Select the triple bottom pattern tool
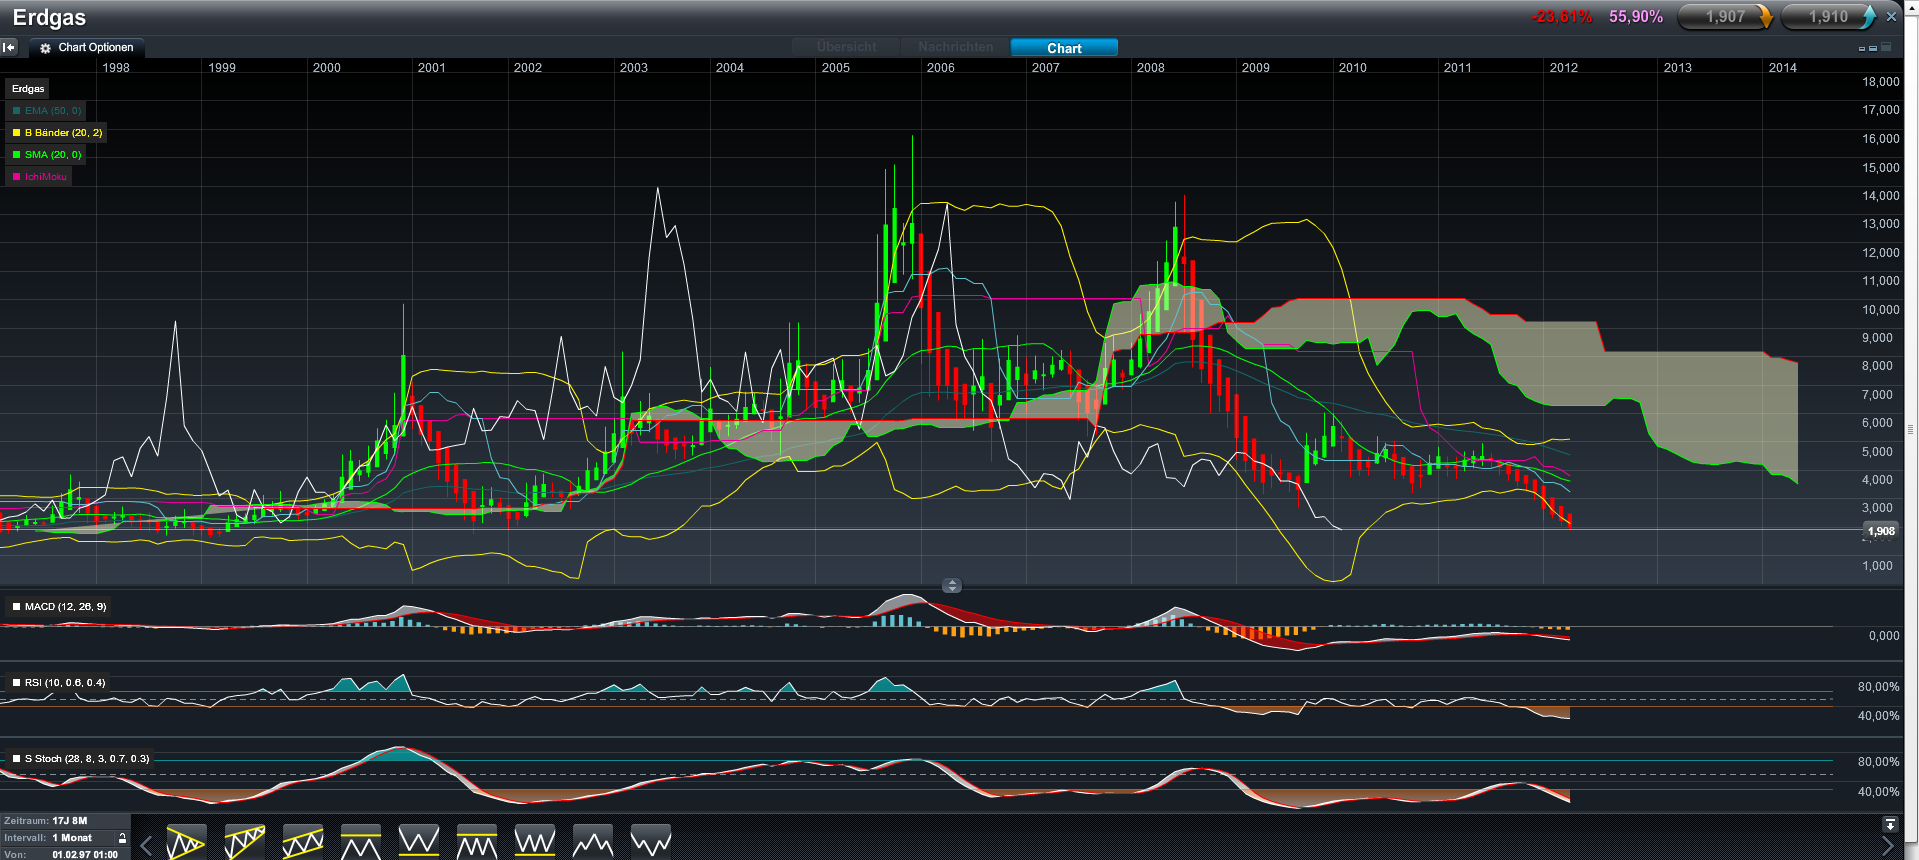 click(535, 842)
